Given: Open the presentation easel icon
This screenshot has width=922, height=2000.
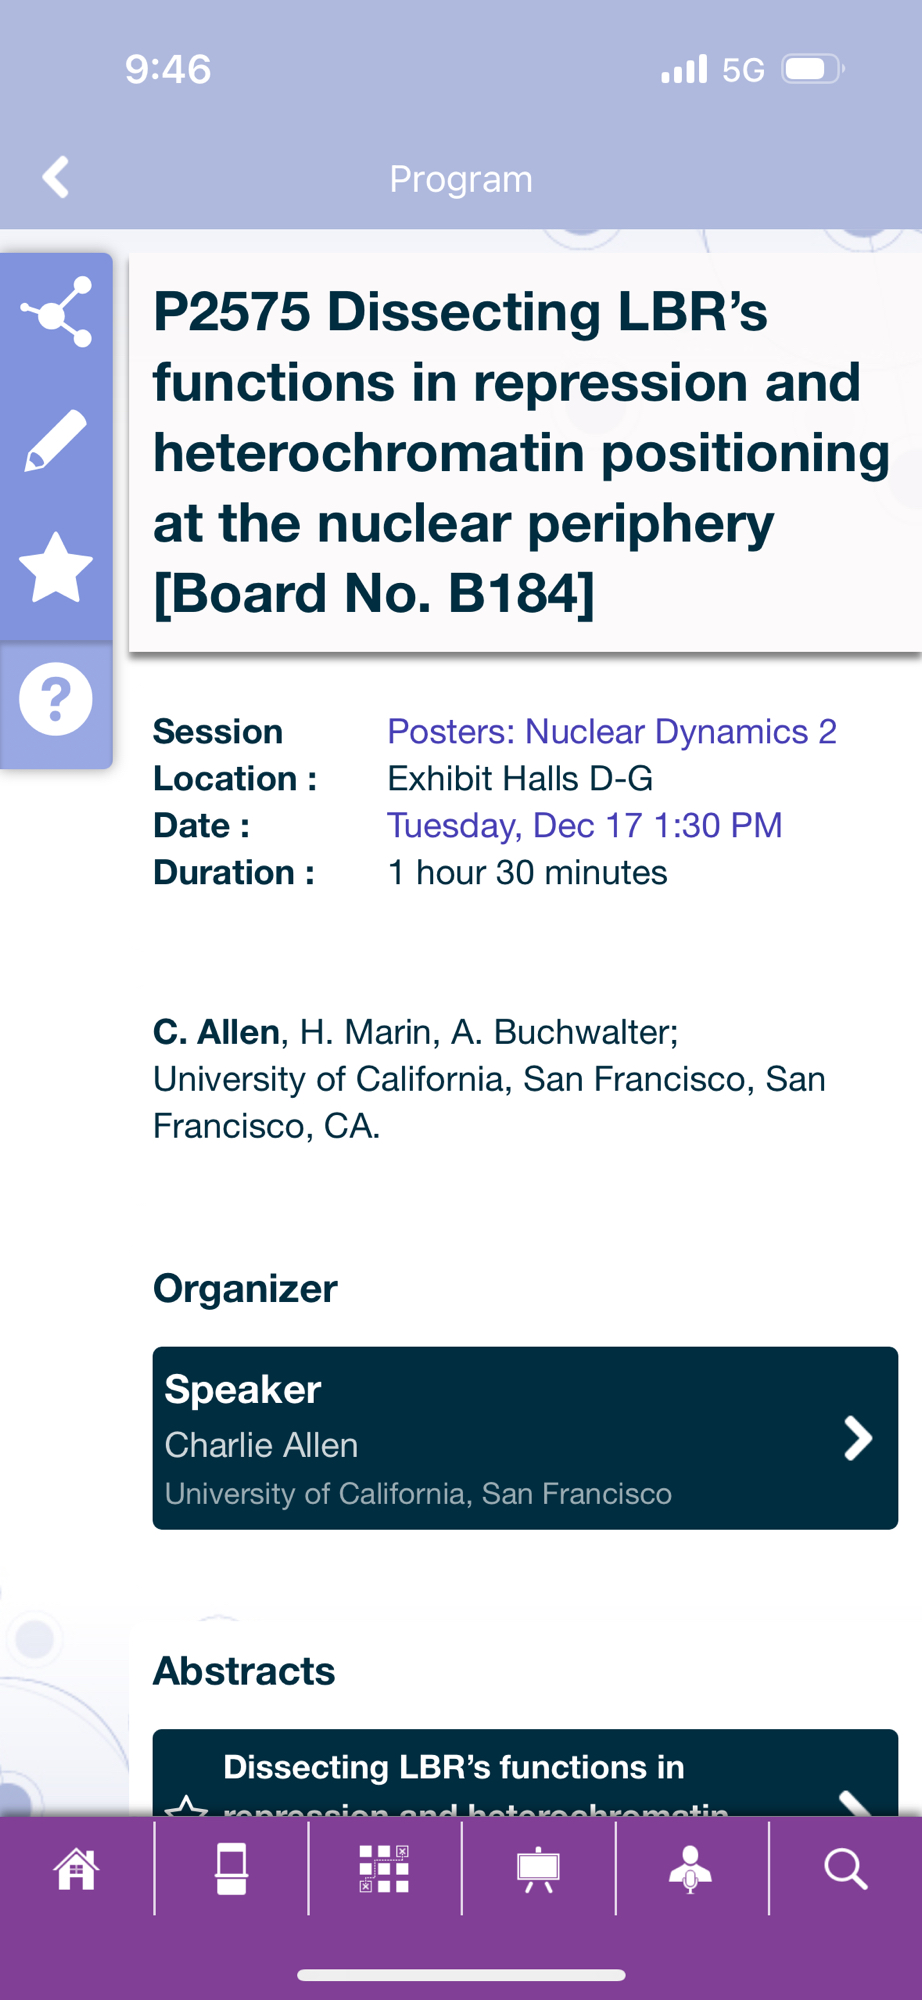Looking at the screenshot, I should (x=538, y=1868).
